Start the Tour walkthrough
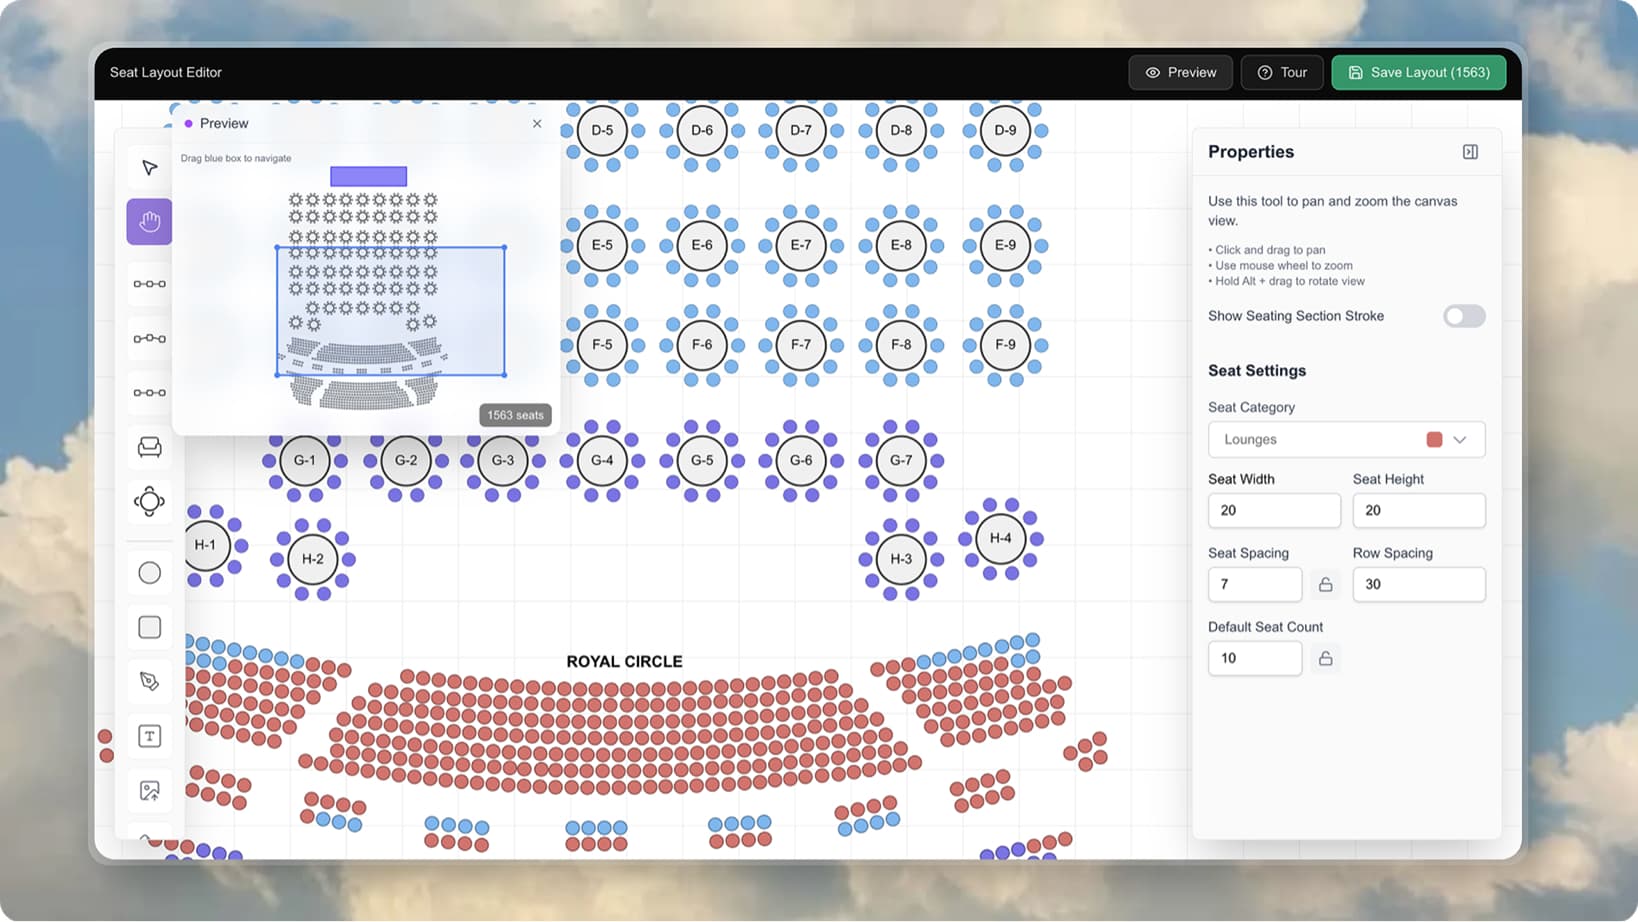Screen dimensions: 1638x922 [x=1282, y=72]
